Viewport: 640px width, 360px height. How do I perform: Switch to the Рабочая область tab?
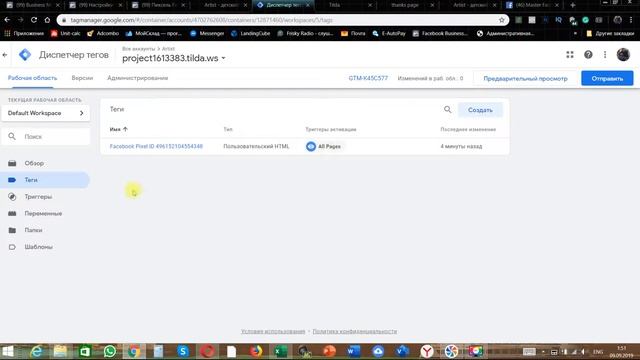(32, 78)
